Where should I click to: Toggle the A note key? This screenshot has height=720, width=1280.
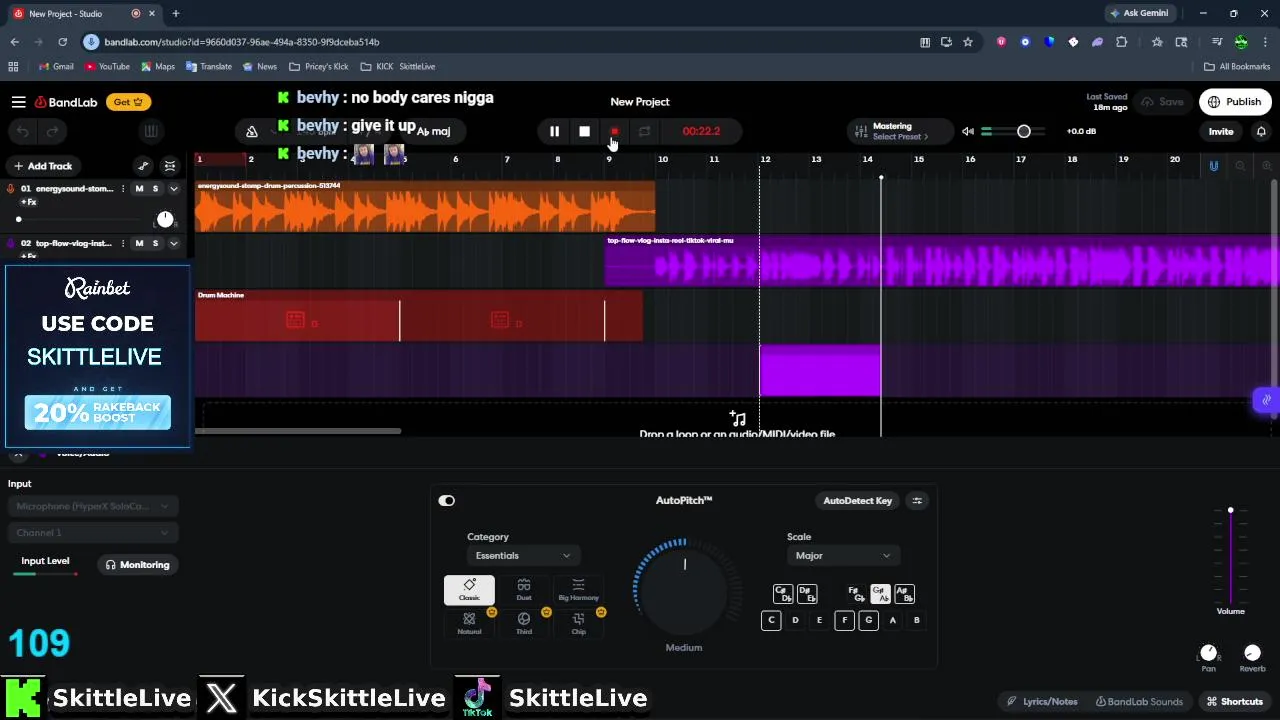click(x=893, y=620)
